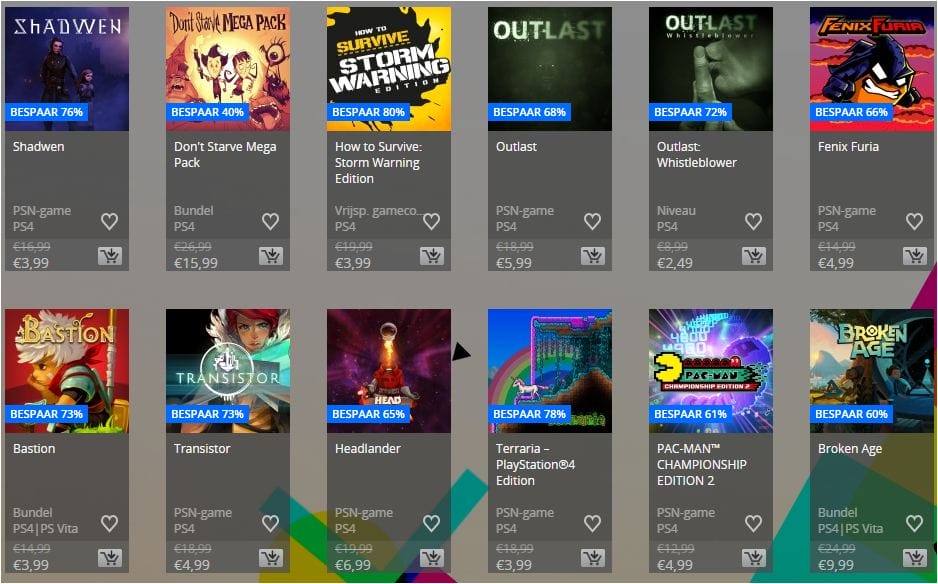The image size is (938, 584).
Task: Add PAC-MAN Championship Edition 2 to cart
Action: coord(754,558)
